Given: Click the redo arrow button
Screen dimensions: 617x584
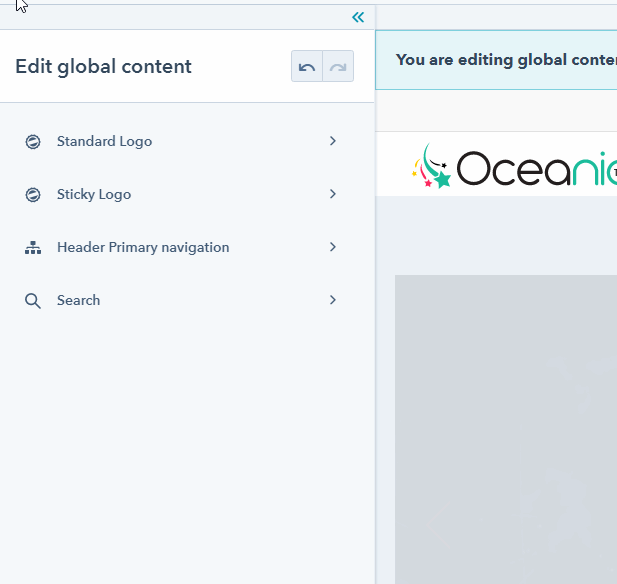Looking at the screenshot, I should click(x=338, y=67).
